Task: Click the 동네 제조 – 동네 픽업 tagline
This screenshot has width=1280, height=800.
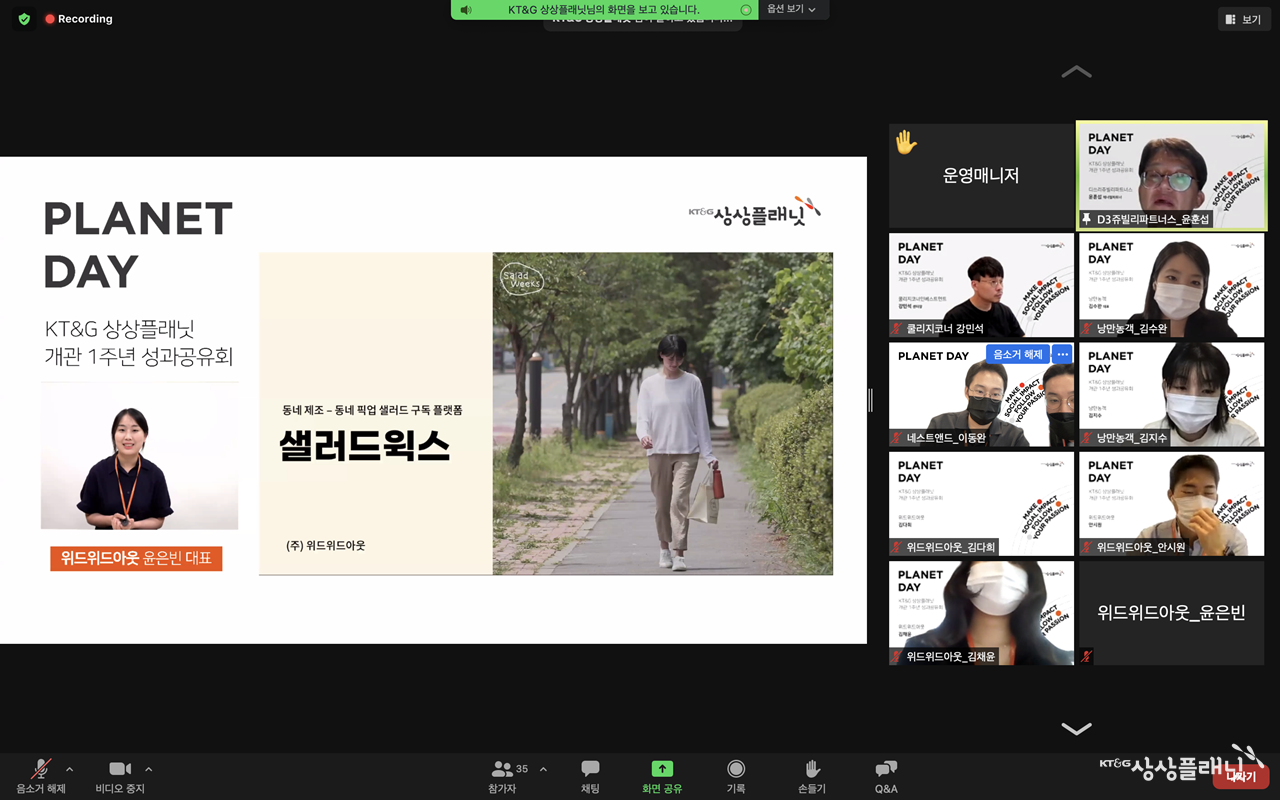Action: (373, 410)
